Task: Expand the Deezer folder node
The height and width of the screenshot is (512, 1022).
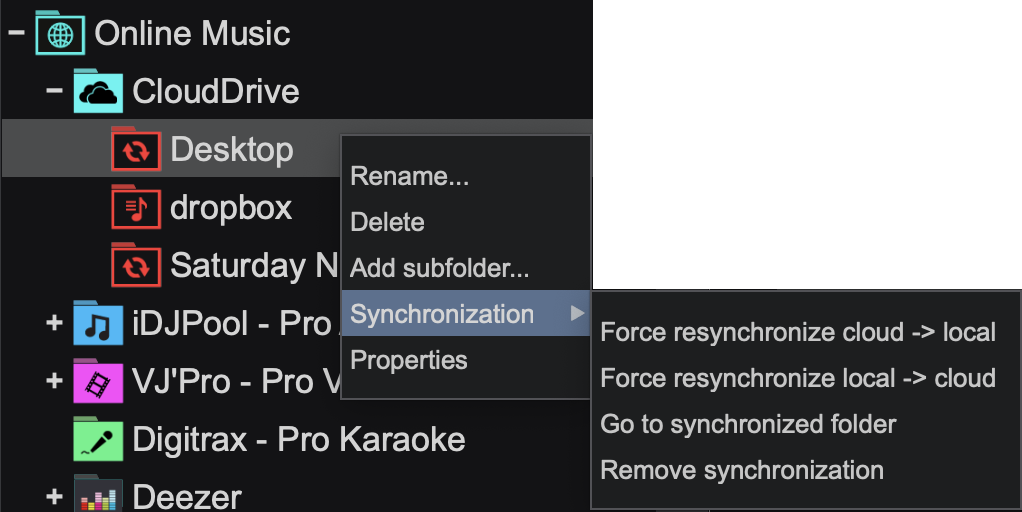Action: (x=54, y=496)
